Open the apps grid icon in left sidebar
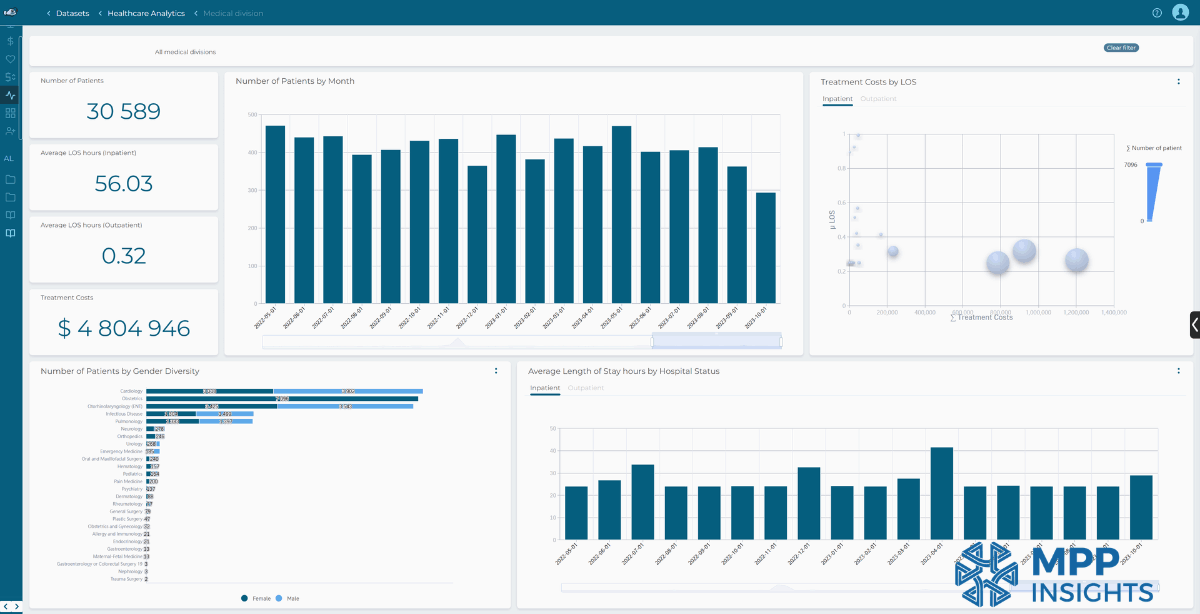The image size is (1200, 614). [11, 113]
